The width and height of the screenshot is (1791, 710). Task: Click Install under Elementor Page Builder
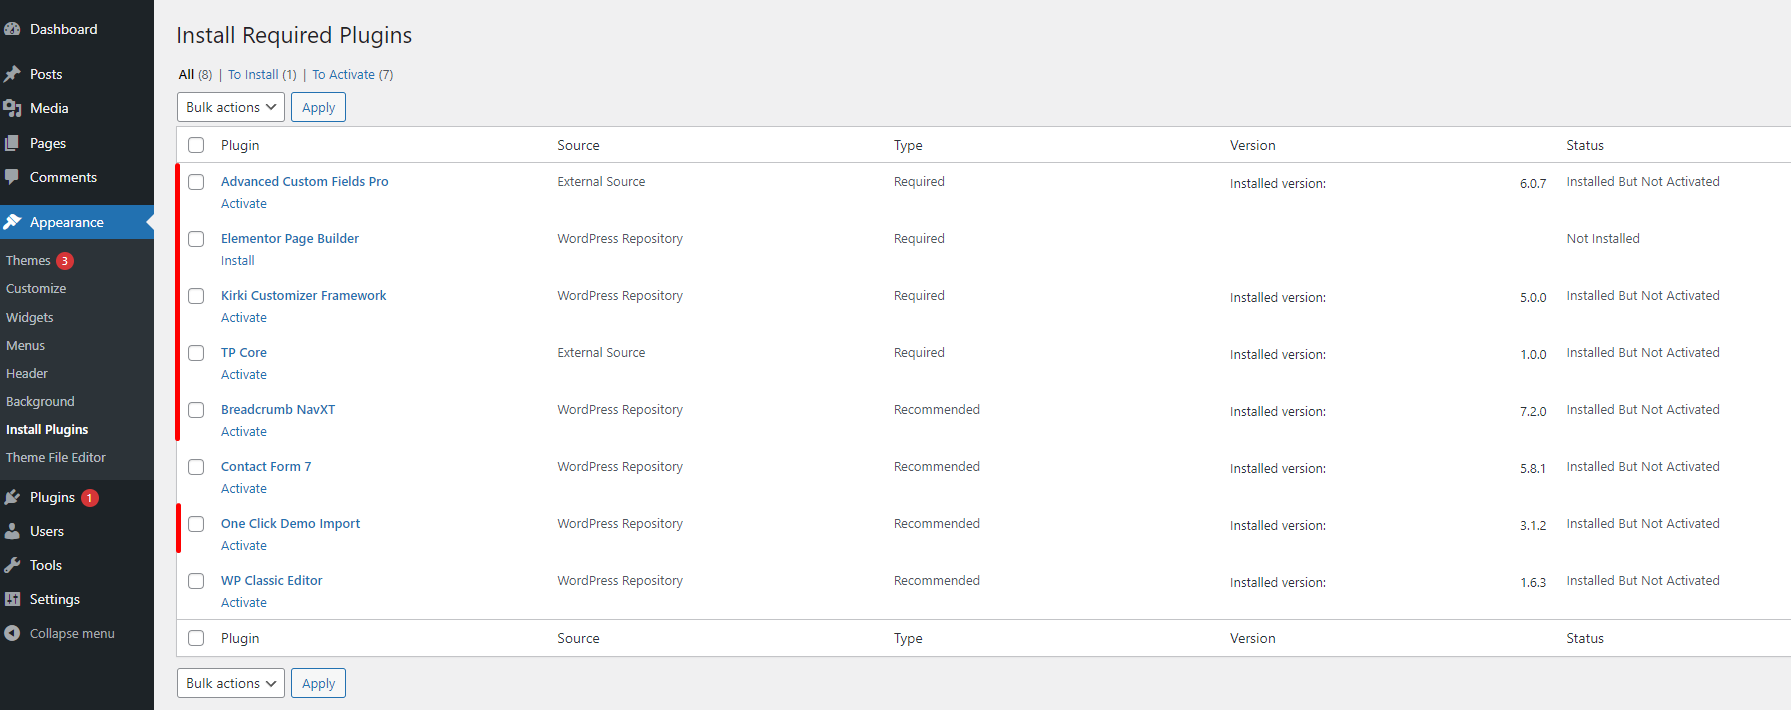238,260
